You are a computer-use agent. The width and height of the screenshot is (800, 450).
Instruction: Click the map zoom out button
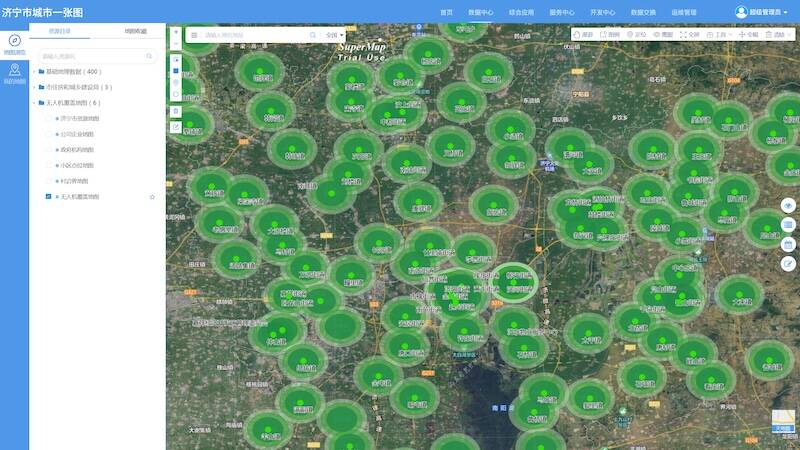[176, 44]
